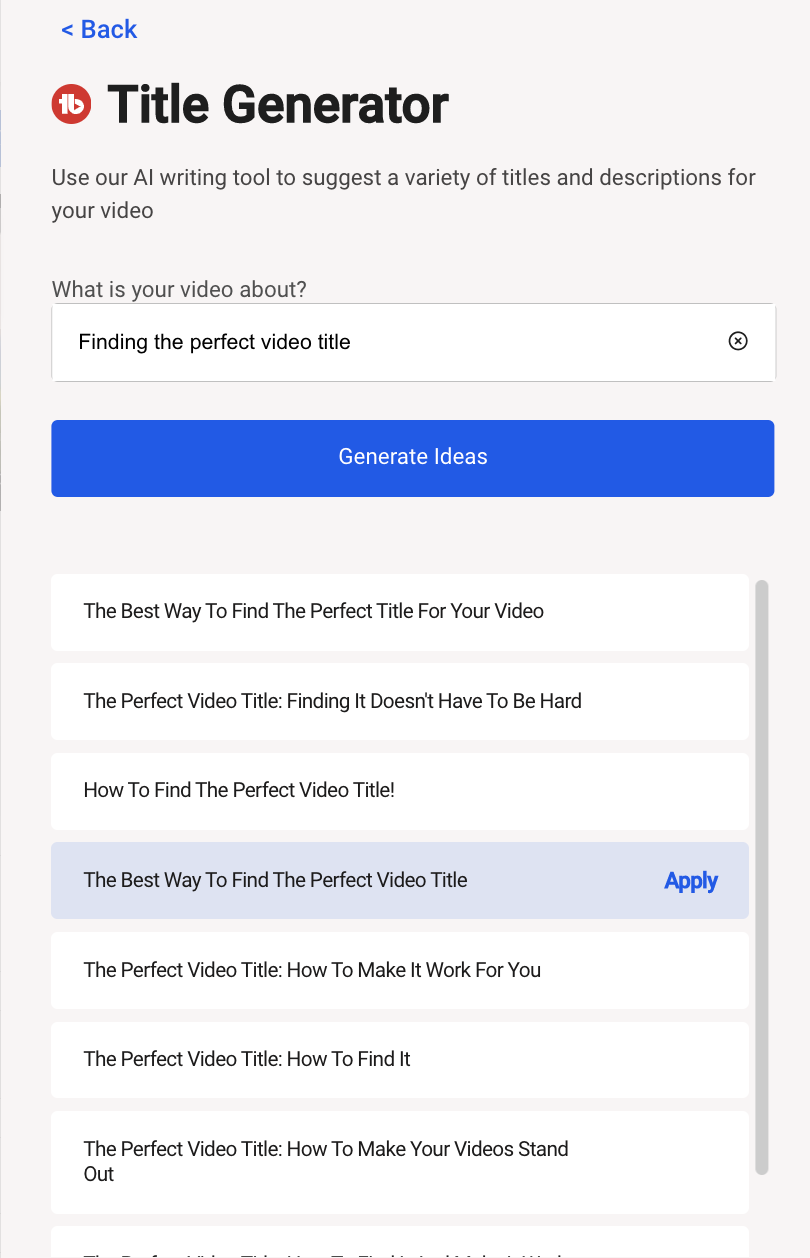Select highlighted 'The Best Way To Find The Perfect Video Title' row
Image resolution: width=810 pixels, height=1258 pixels.
pyautogui.click(x=400, y=880)
